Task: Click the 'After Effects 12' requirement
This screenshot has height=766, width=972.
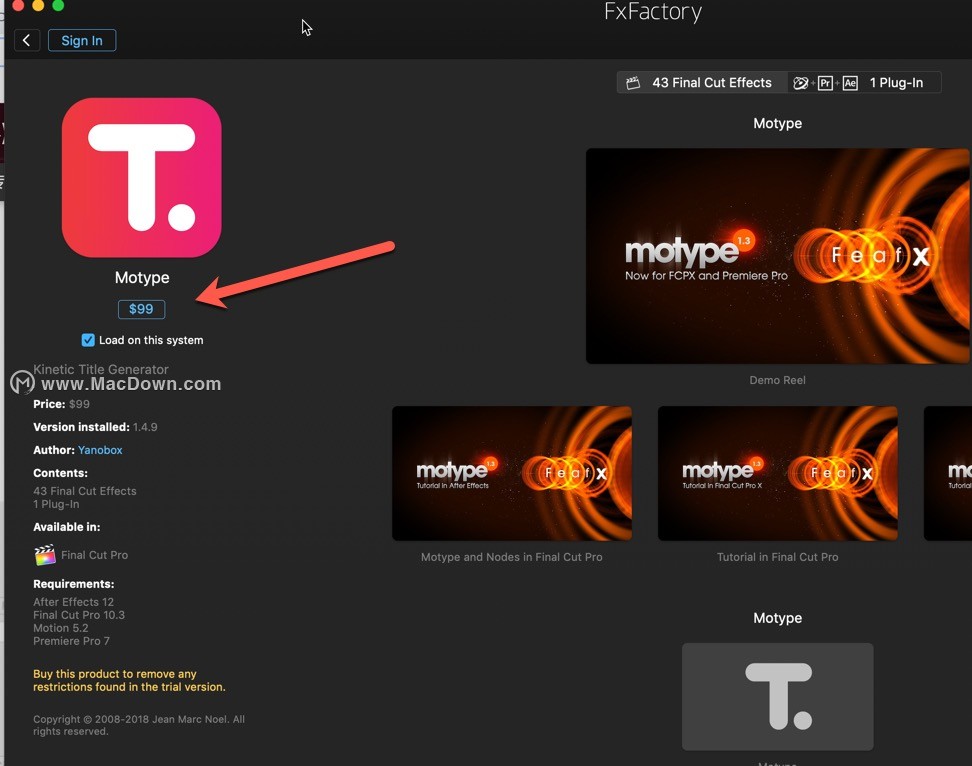Action: pos(73,602)
